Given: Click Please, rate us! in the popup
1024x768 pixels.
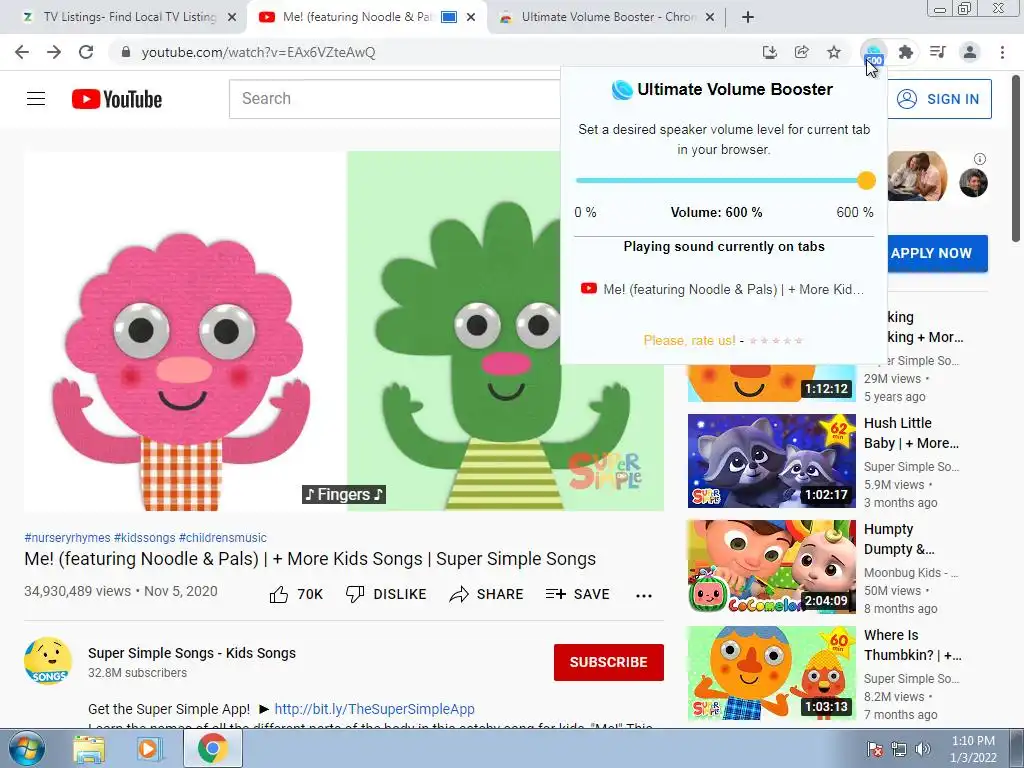Looking at the screenshot, I should [x=689, y=340].
